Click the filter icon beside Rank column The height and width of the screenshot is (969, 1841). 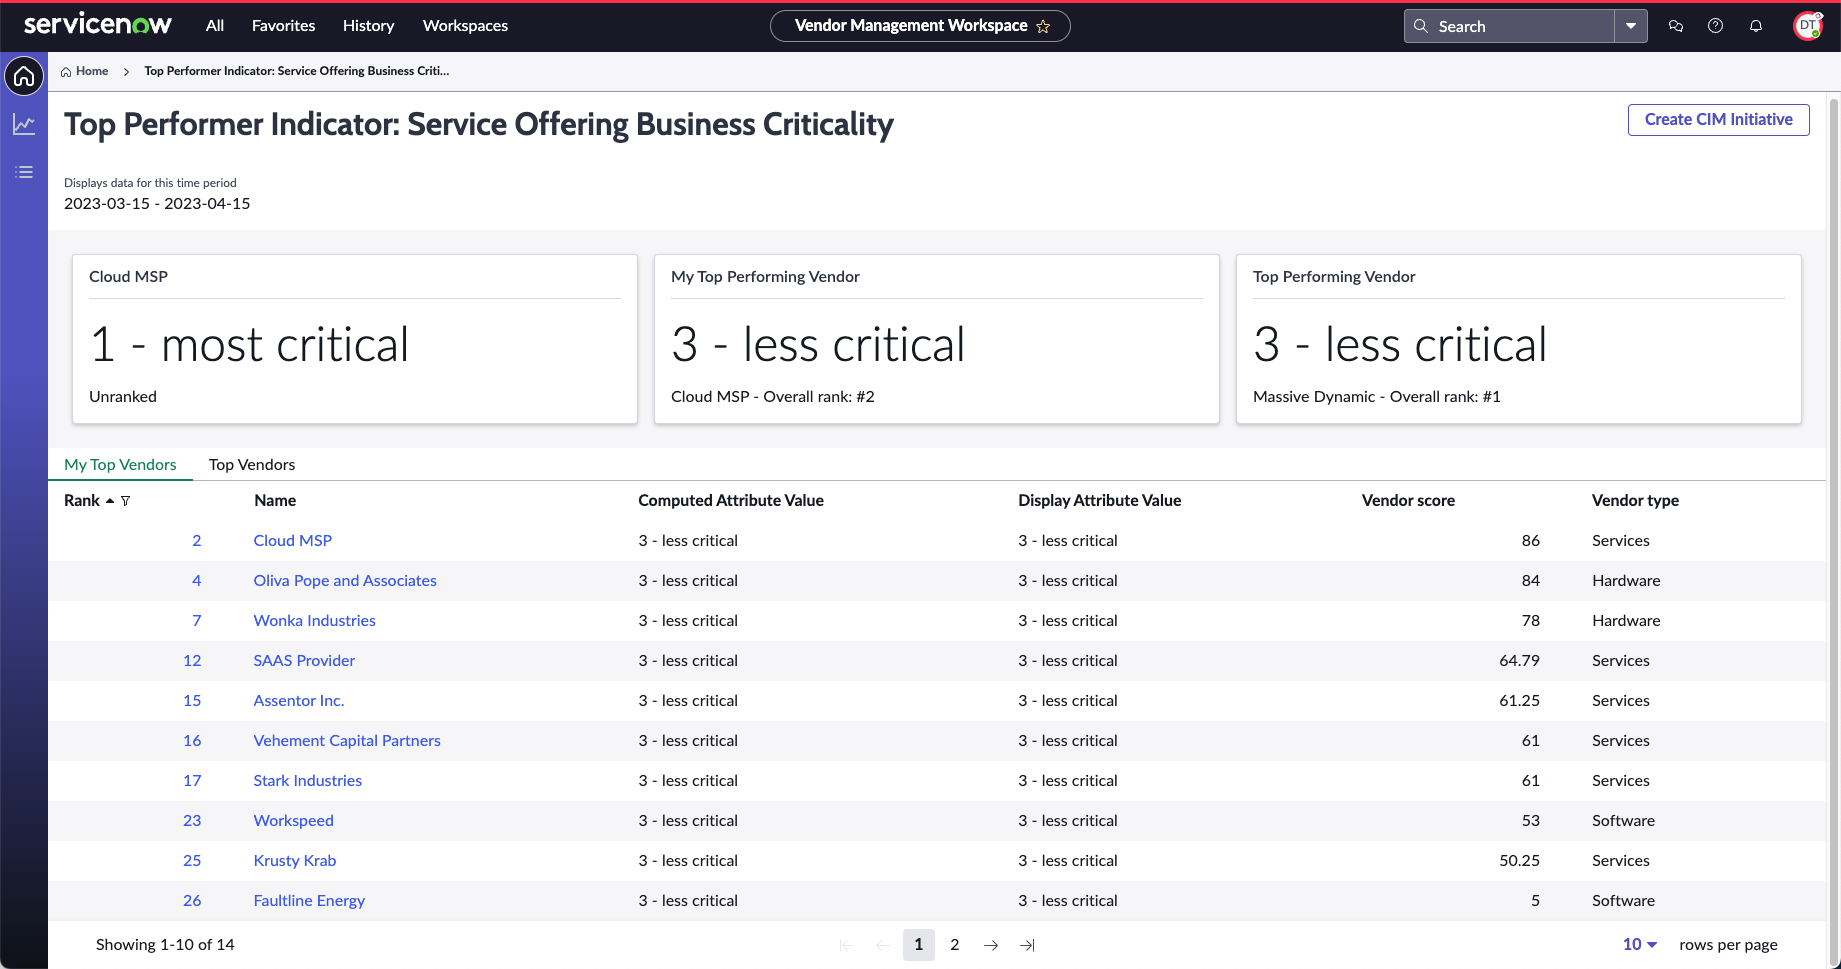click(125, 501)
